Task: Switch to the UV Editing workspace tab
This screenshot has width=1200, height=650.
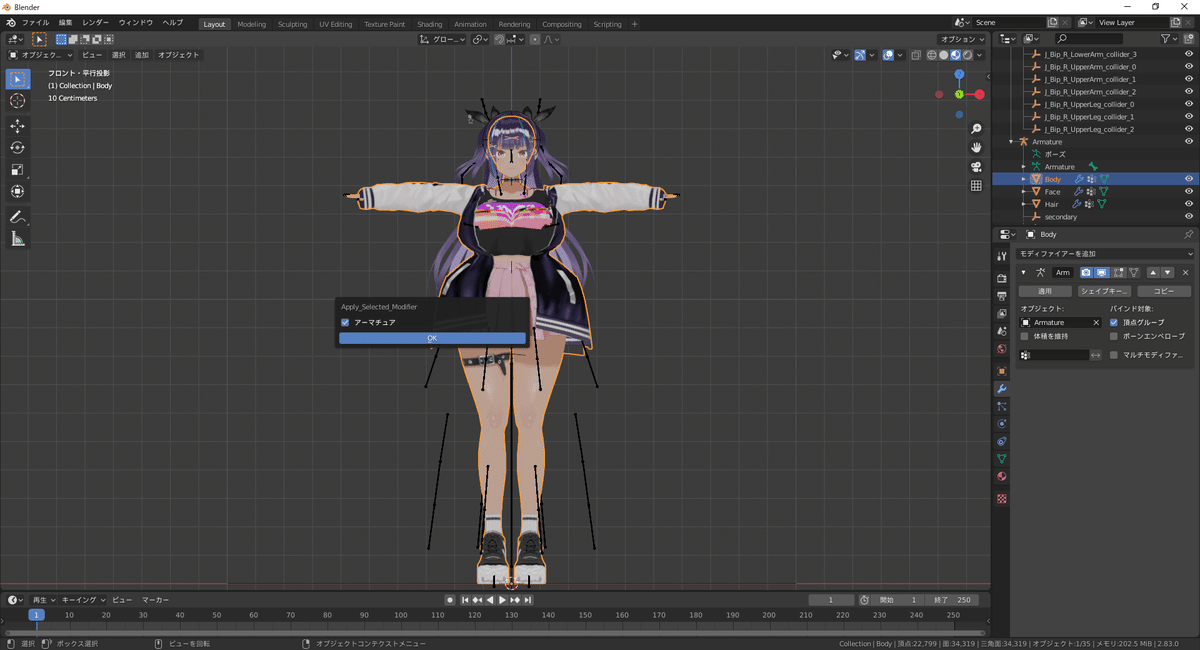Action: click(x=335, y=22)
